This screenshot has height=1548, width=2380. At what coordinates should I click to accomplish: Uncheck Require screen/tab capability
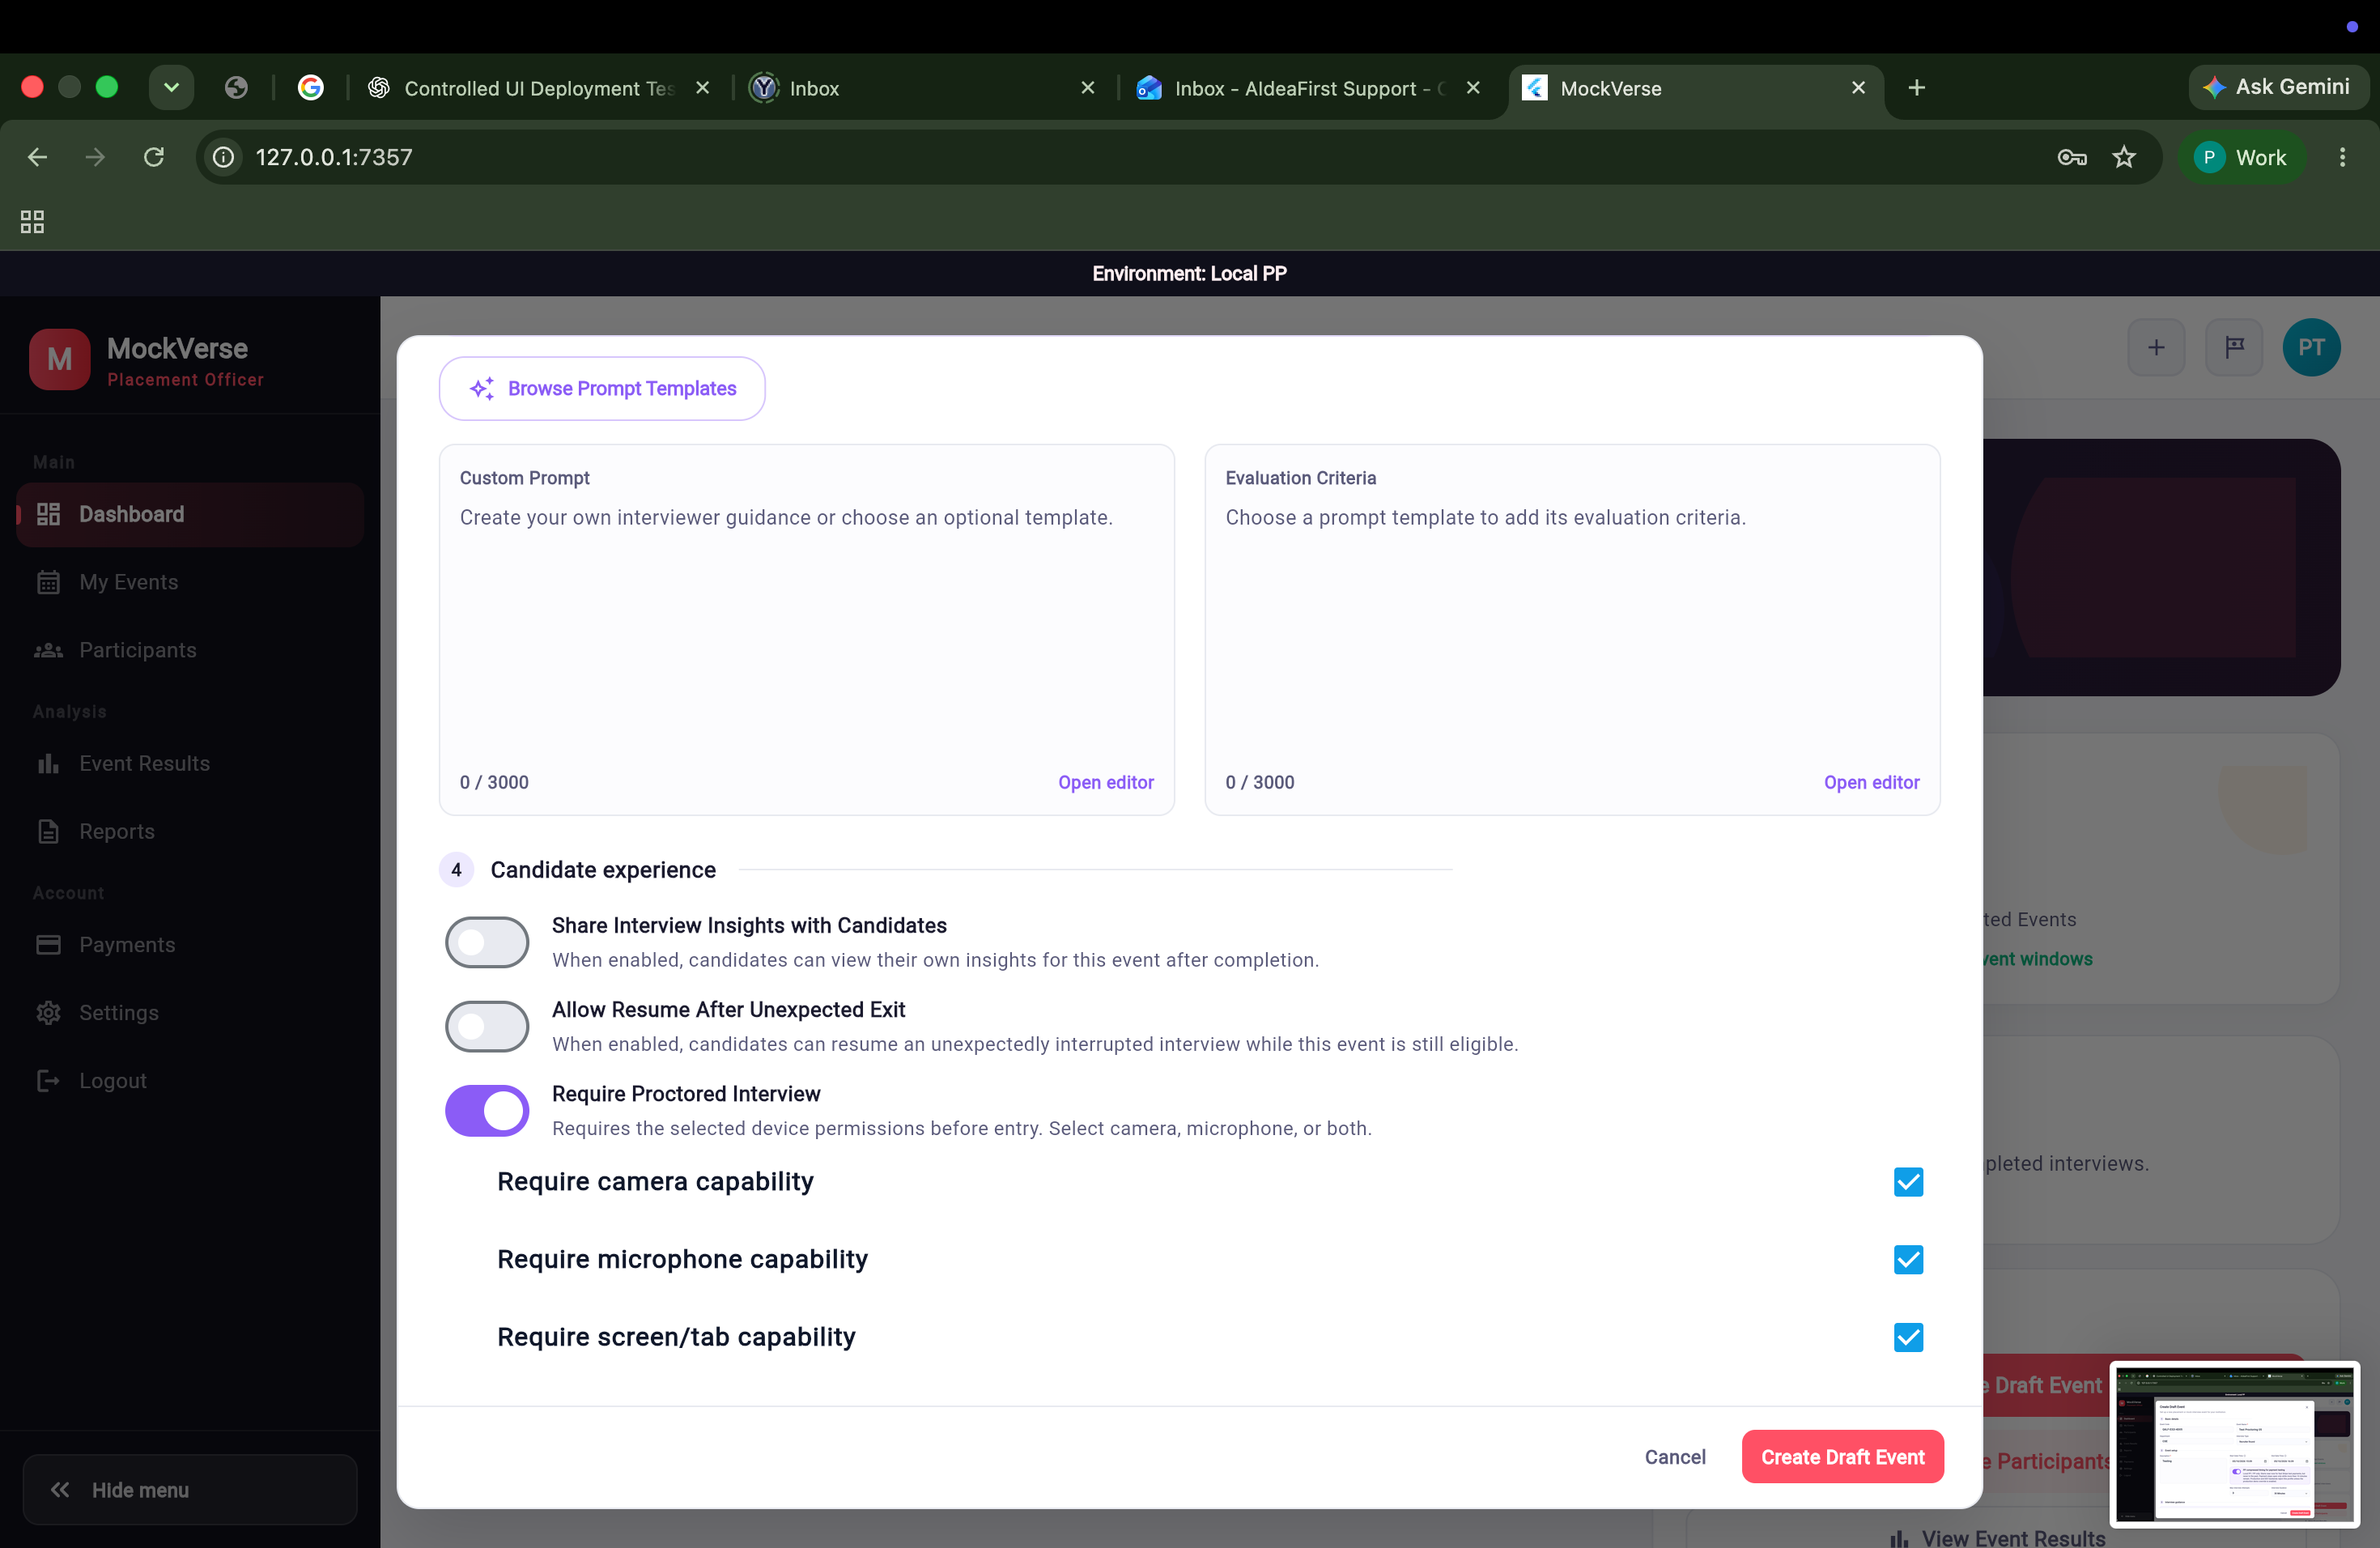[x=1908, y=1337]
